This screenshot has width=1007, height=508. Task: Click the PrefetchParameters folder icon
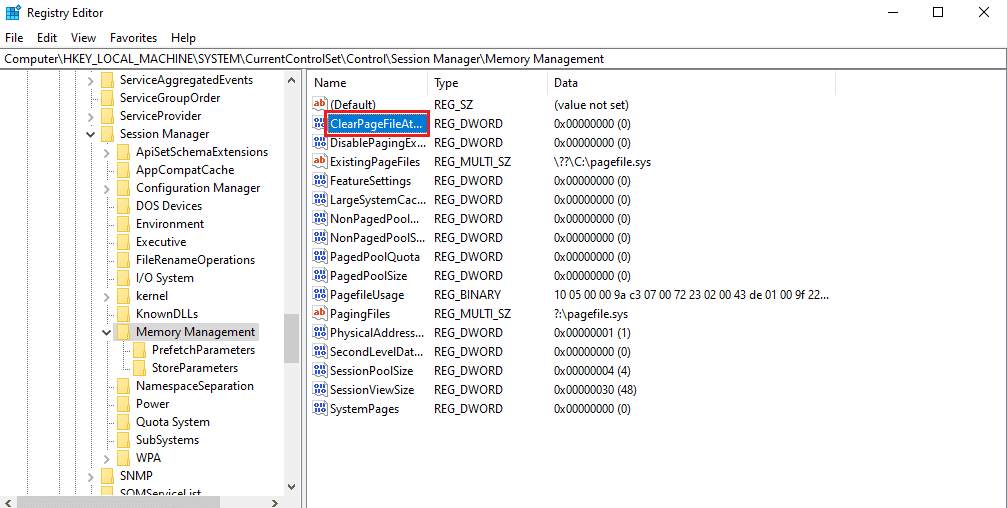139,350
